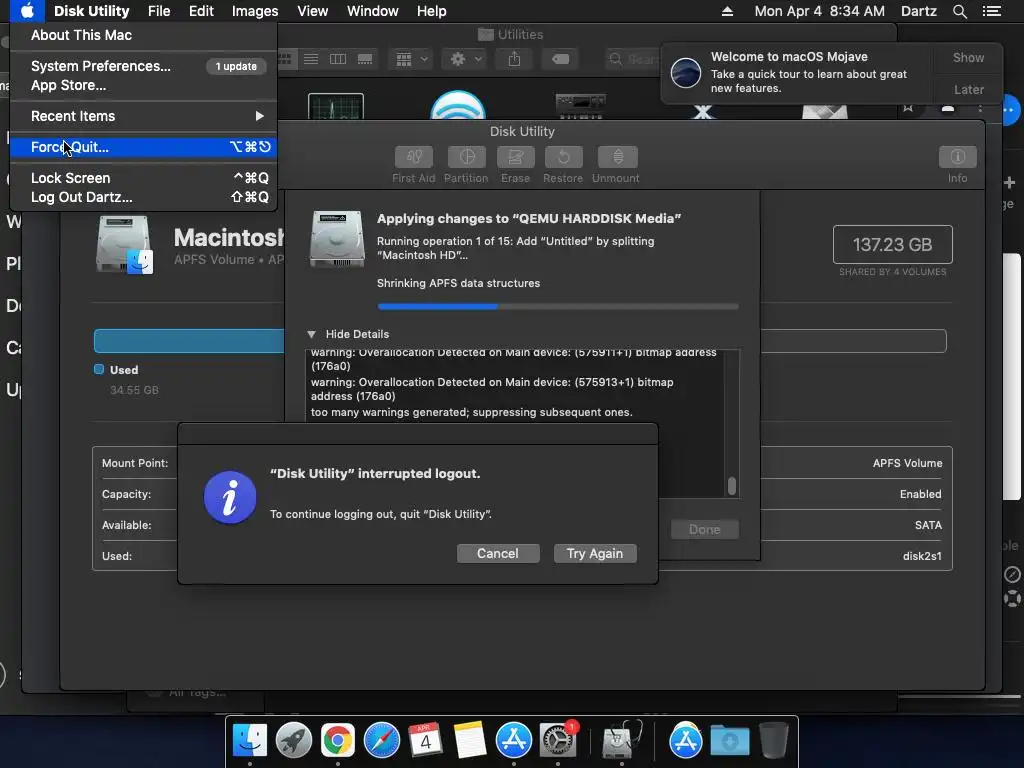
Task: Click the eject icon in menu bar
Action: 727,11
